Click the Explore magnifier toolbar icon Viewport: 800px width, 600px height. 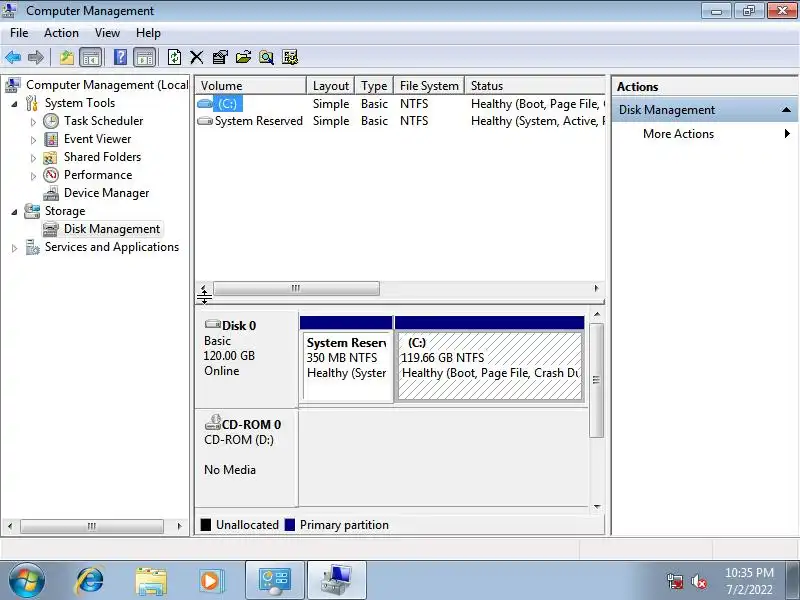[266, 57]
